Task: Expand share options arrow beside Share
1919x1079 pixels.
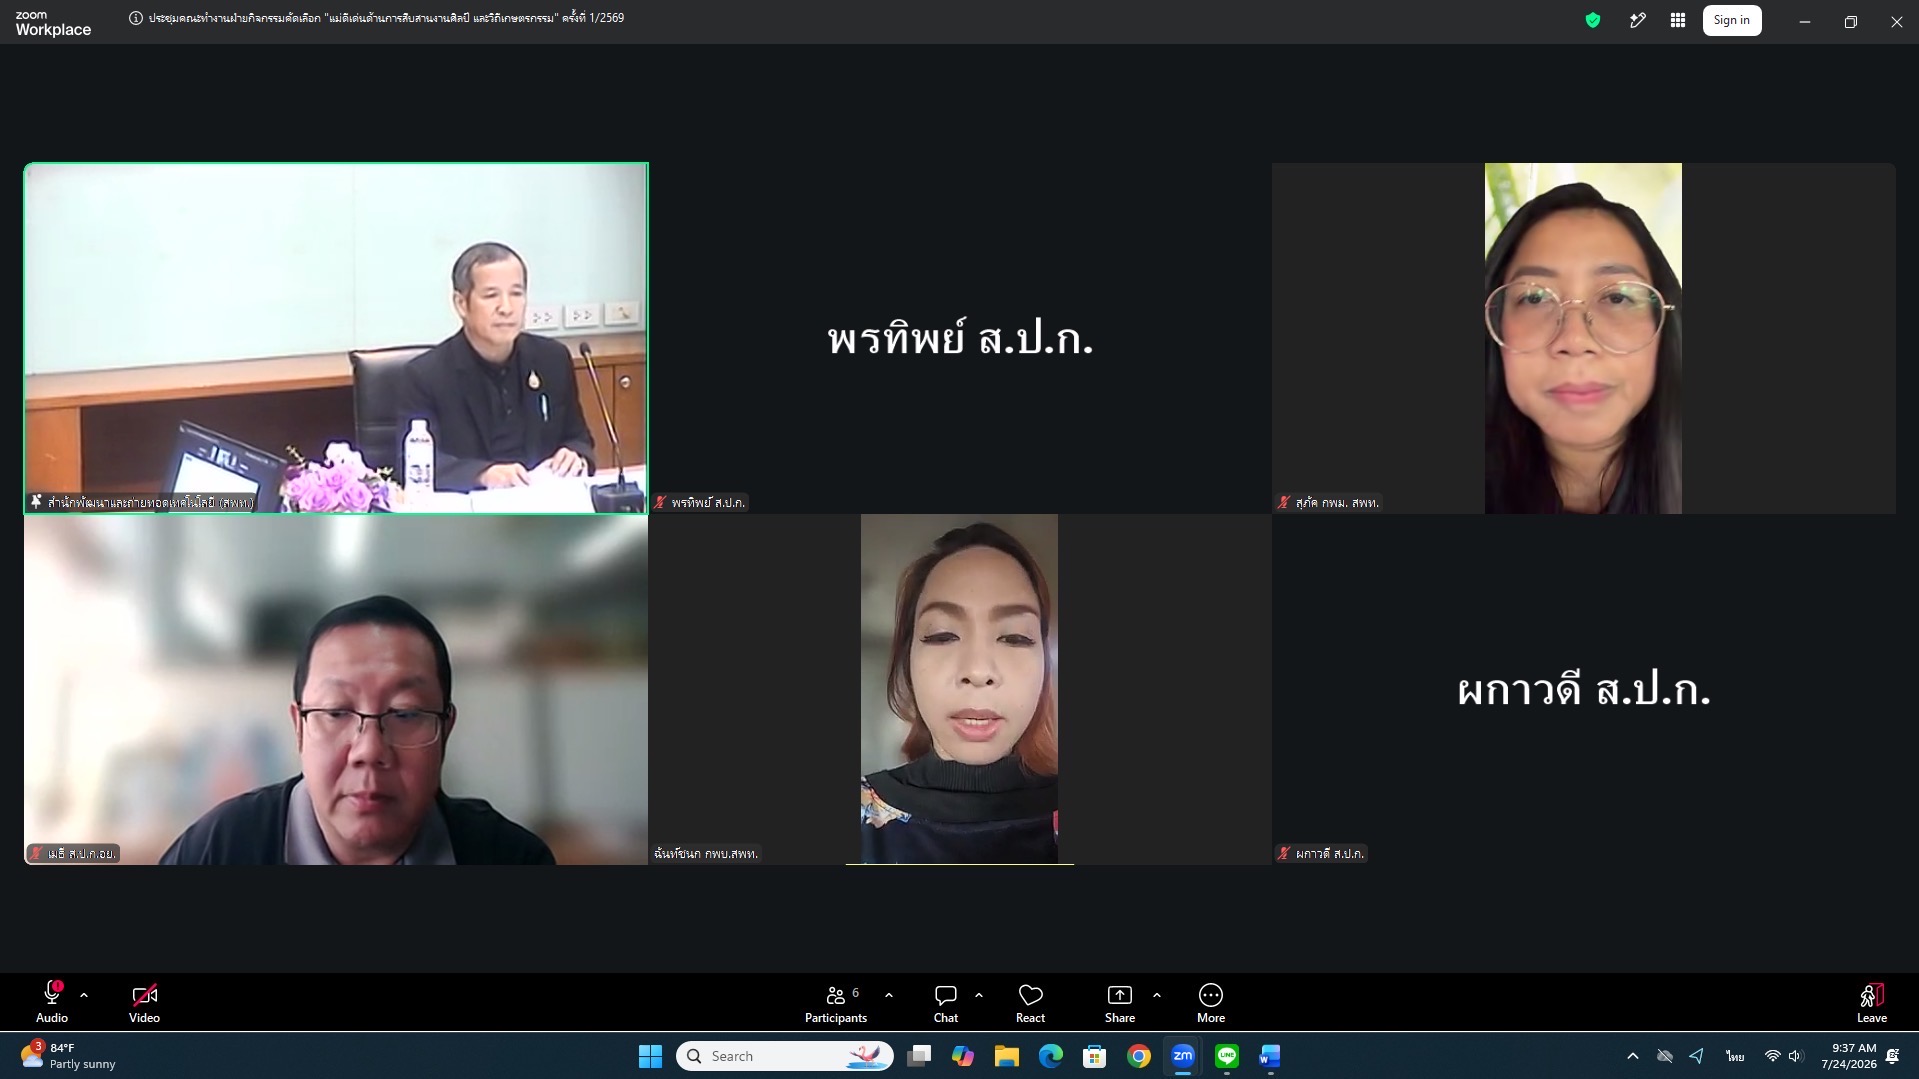Action: 1157,995
